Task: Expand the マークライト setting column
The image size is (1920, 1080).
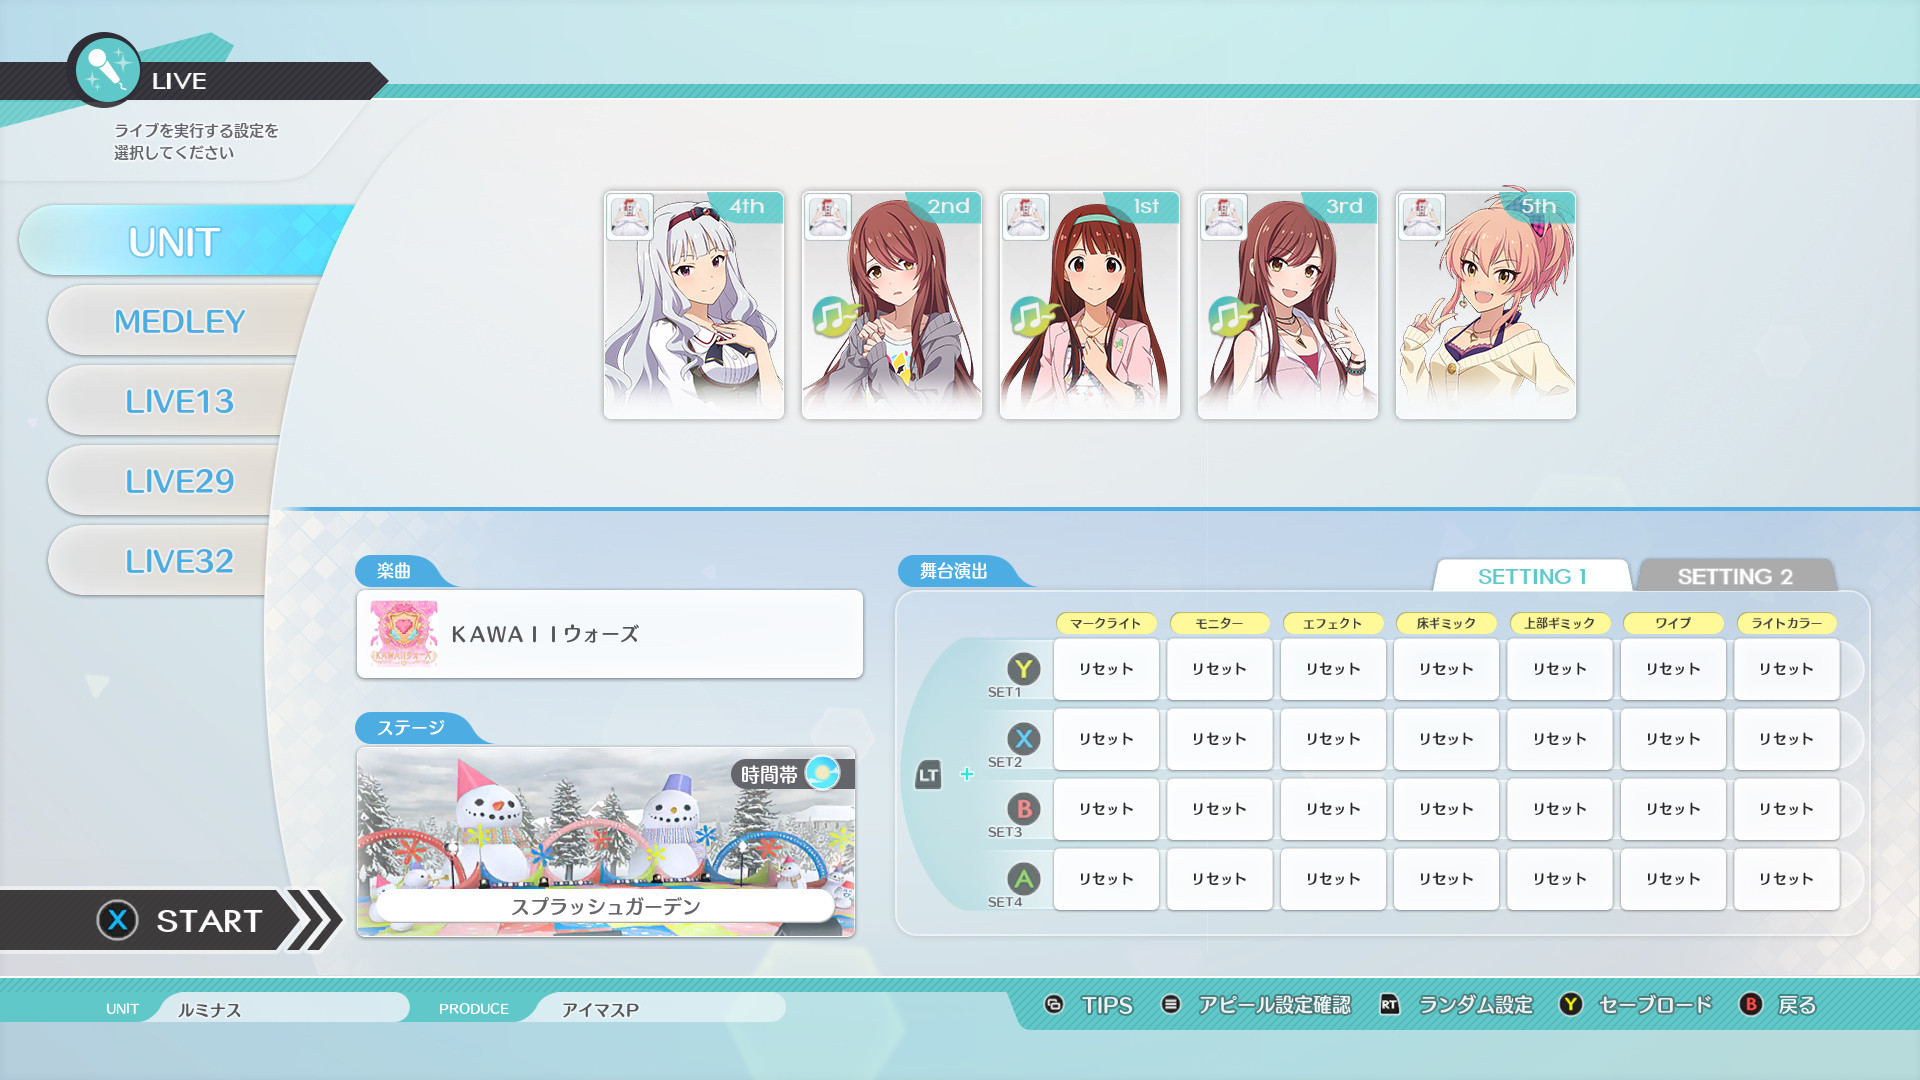Action: (x=1106, y=623)
